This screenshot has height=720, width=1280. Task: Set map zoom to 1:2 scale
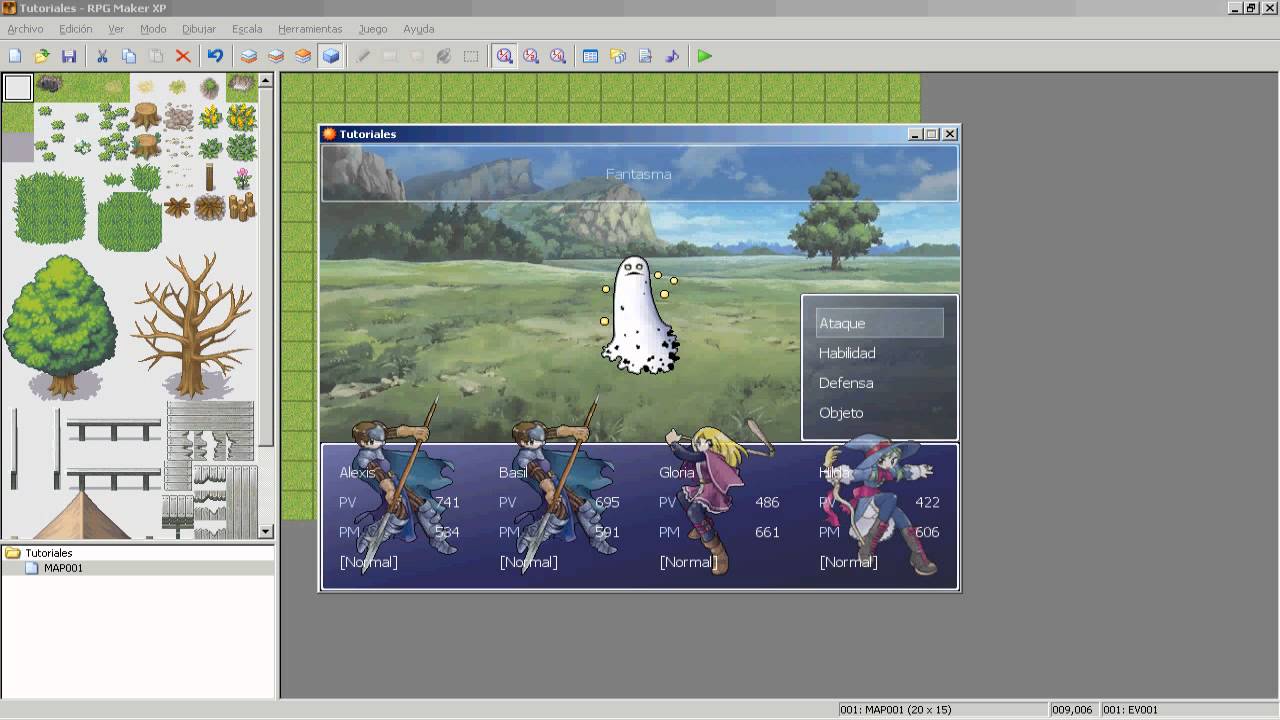tap(531, 56)
